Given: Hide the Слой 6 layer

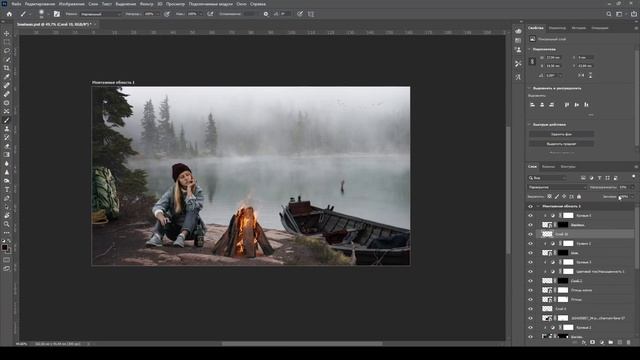Looking at the screenshot, I should pos(530,309).
